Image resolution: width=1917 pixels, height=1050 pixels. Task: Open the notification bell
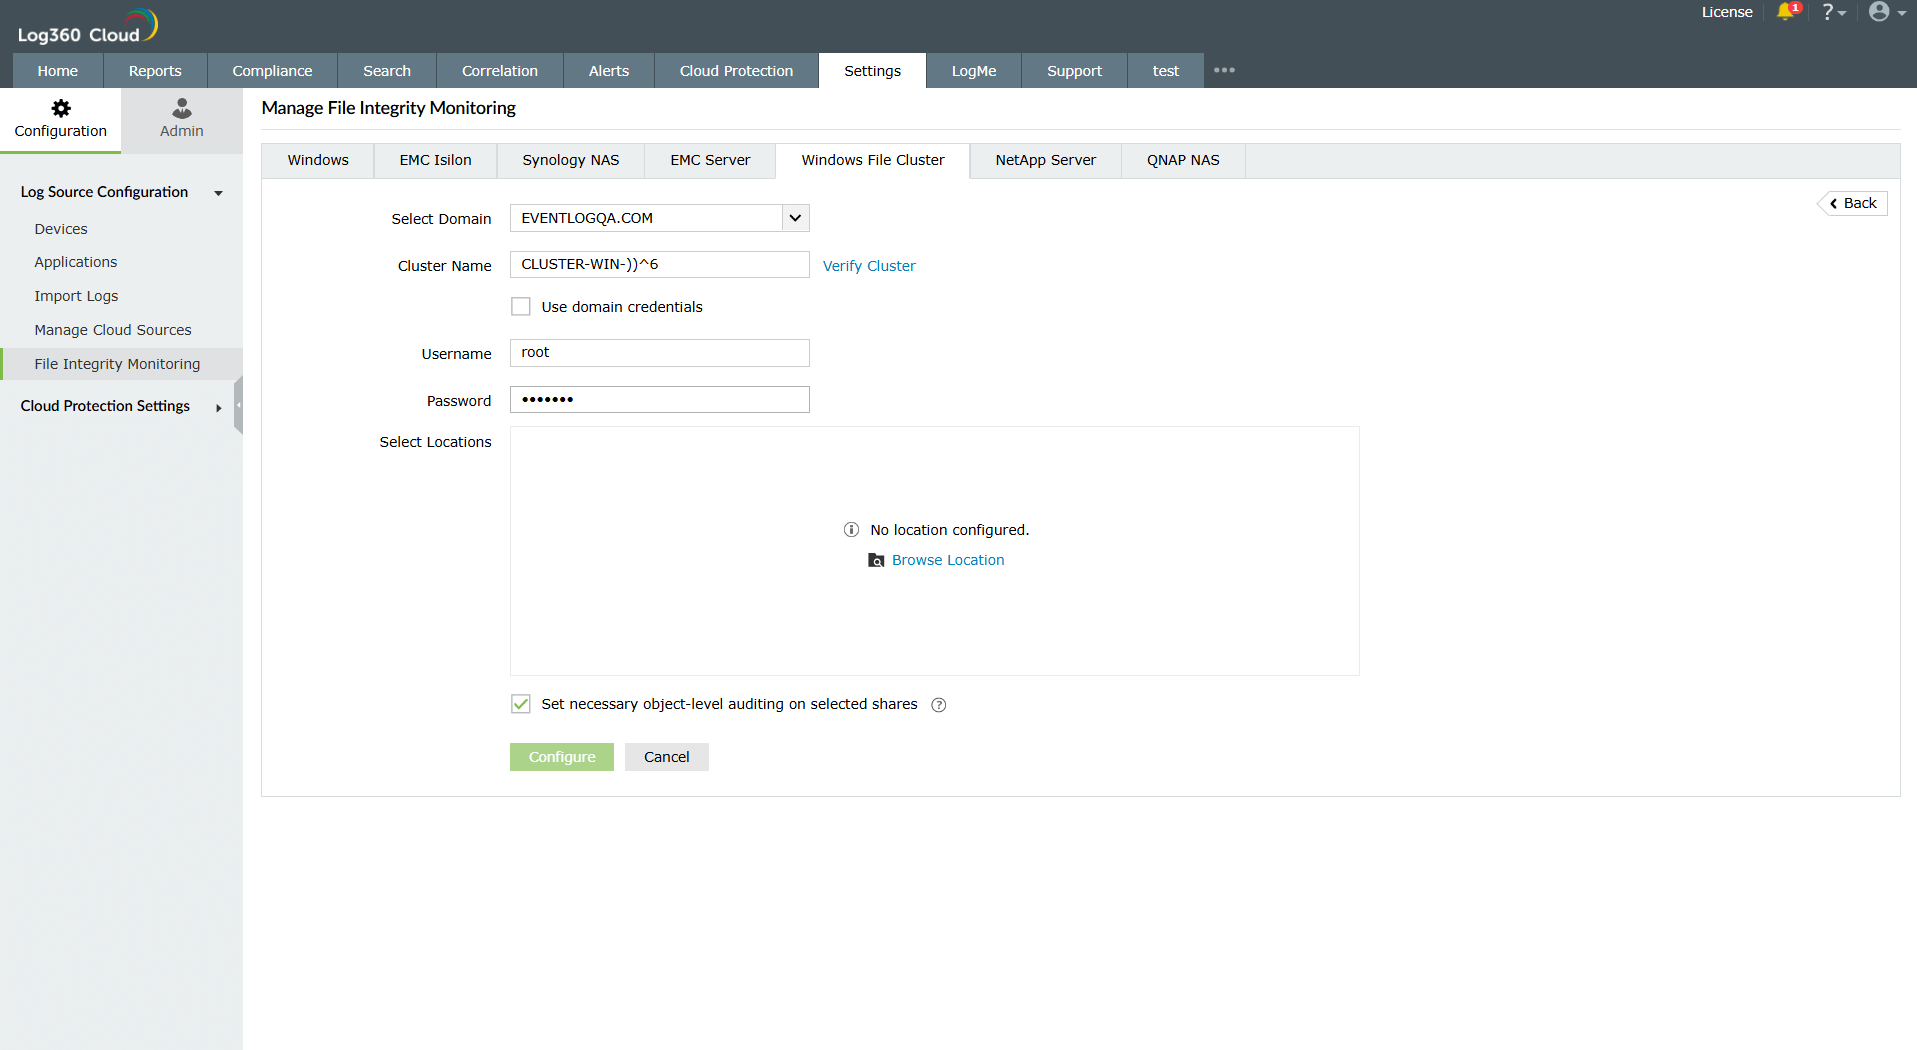(x=1788, y=12)
